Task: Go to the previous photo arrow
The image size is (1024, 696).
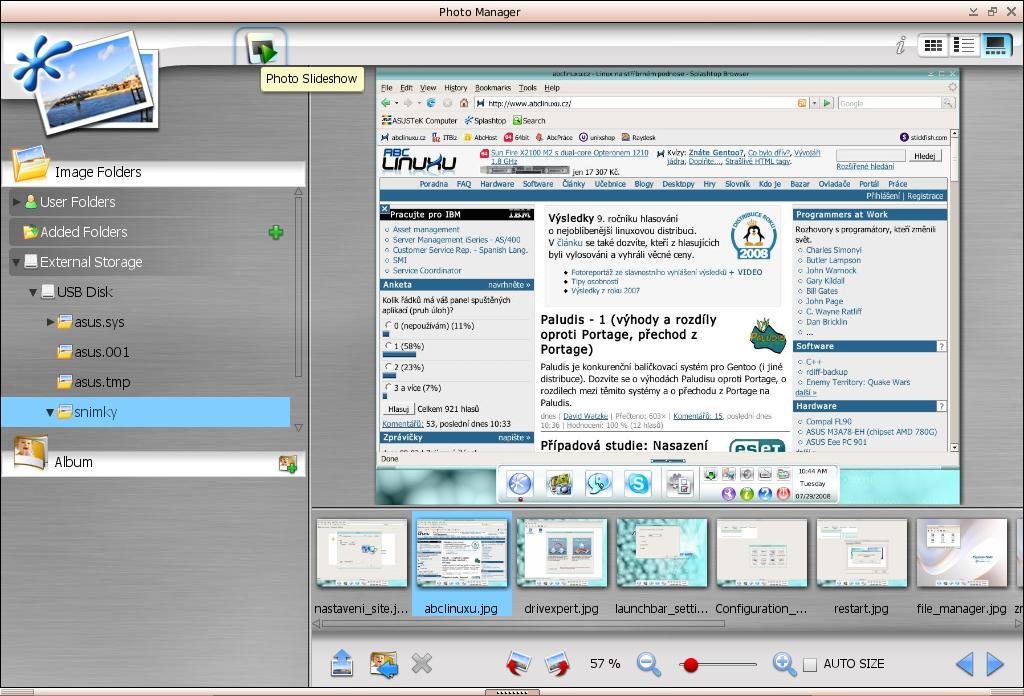Action: pos(965,664)
